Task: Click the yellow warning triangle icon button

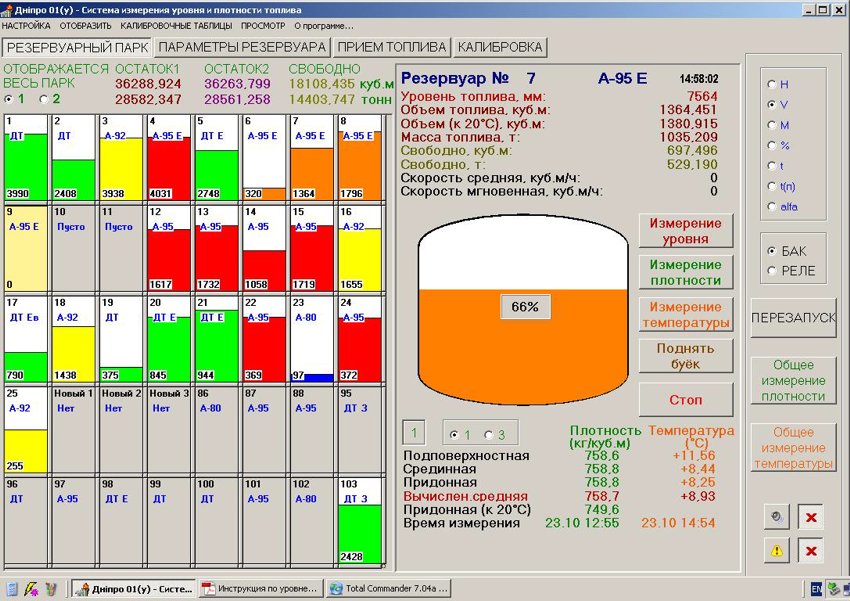Action: (777, 551)
